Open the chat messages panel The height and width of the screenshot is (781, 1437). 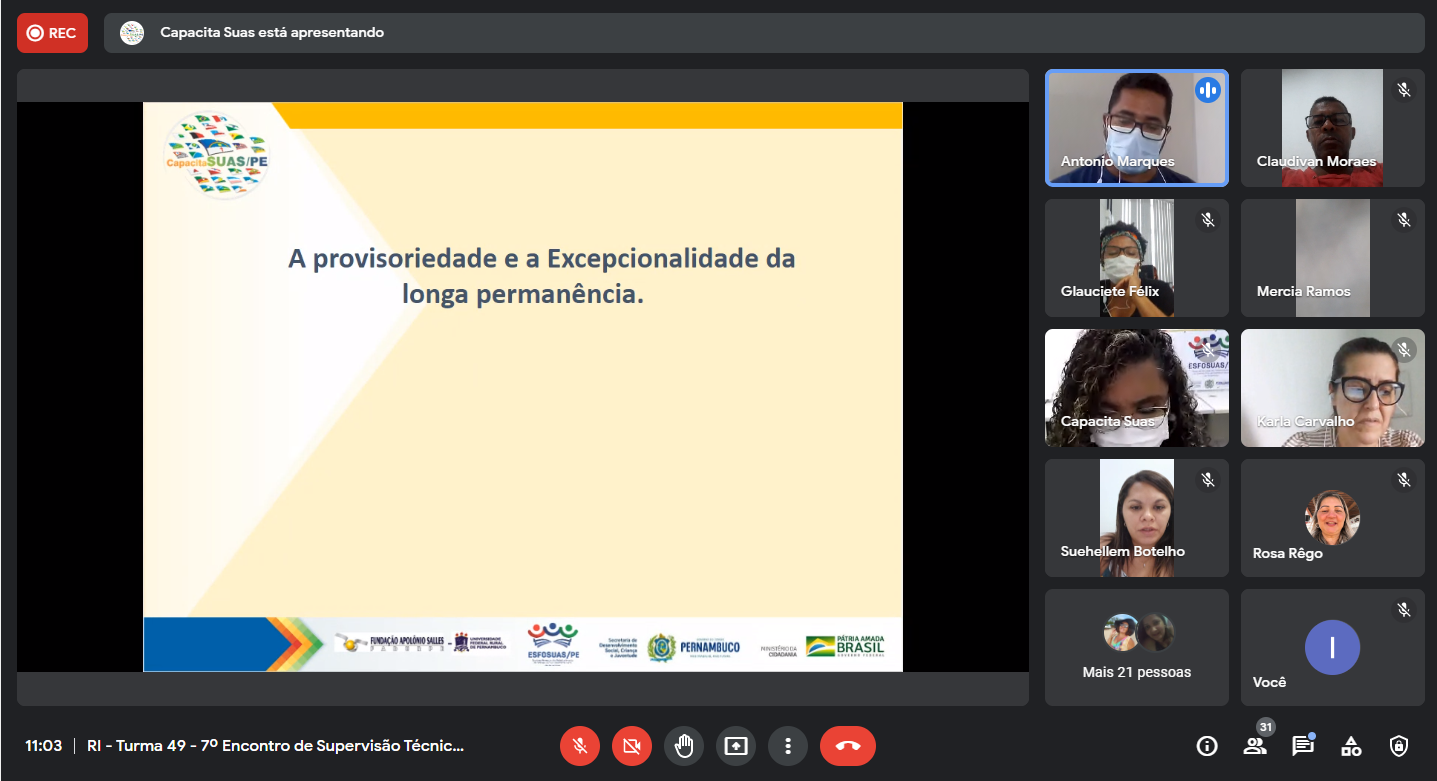(1302, 746)
